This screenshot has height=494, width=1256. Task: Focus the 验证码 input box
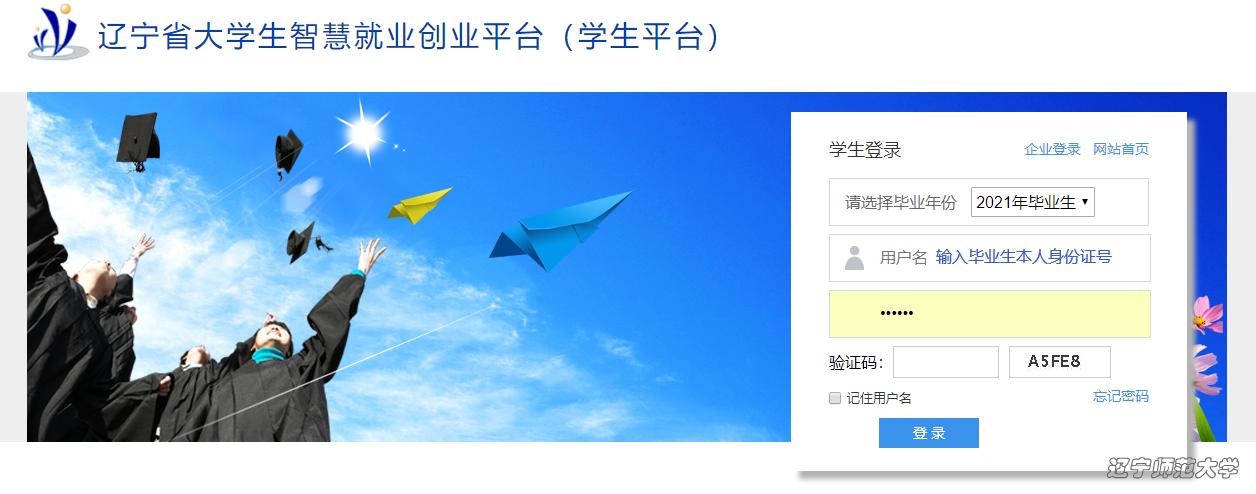[x=946, y=362]
